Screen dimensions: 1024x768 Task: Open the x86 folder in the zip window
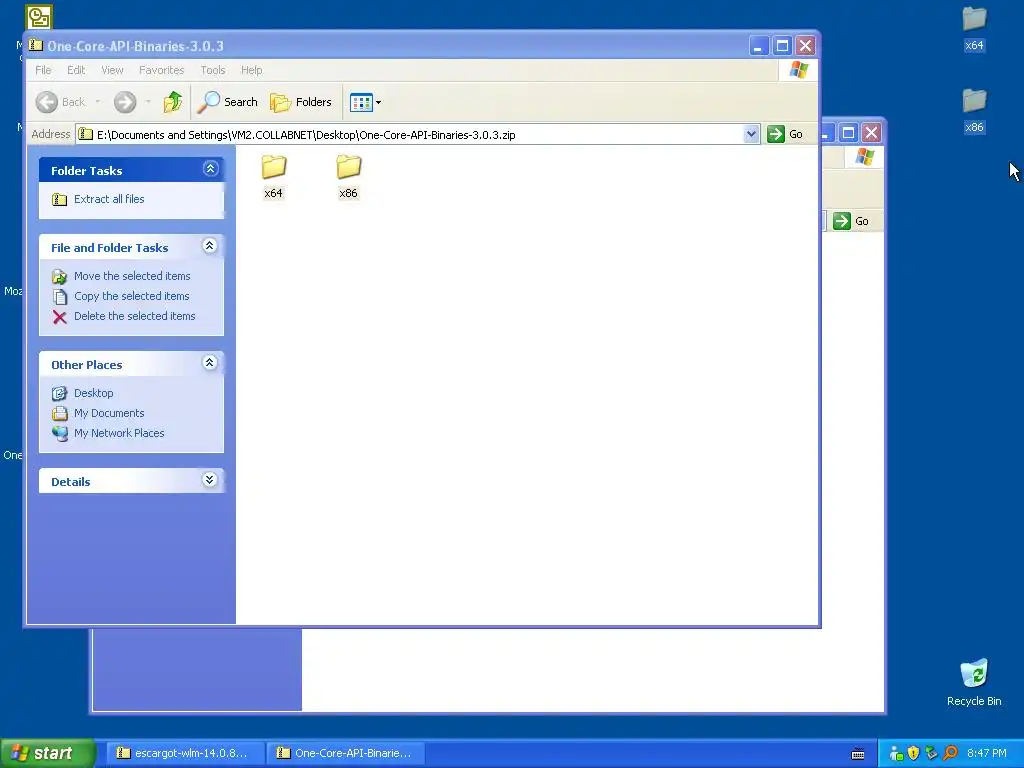(x=348, y=176)
